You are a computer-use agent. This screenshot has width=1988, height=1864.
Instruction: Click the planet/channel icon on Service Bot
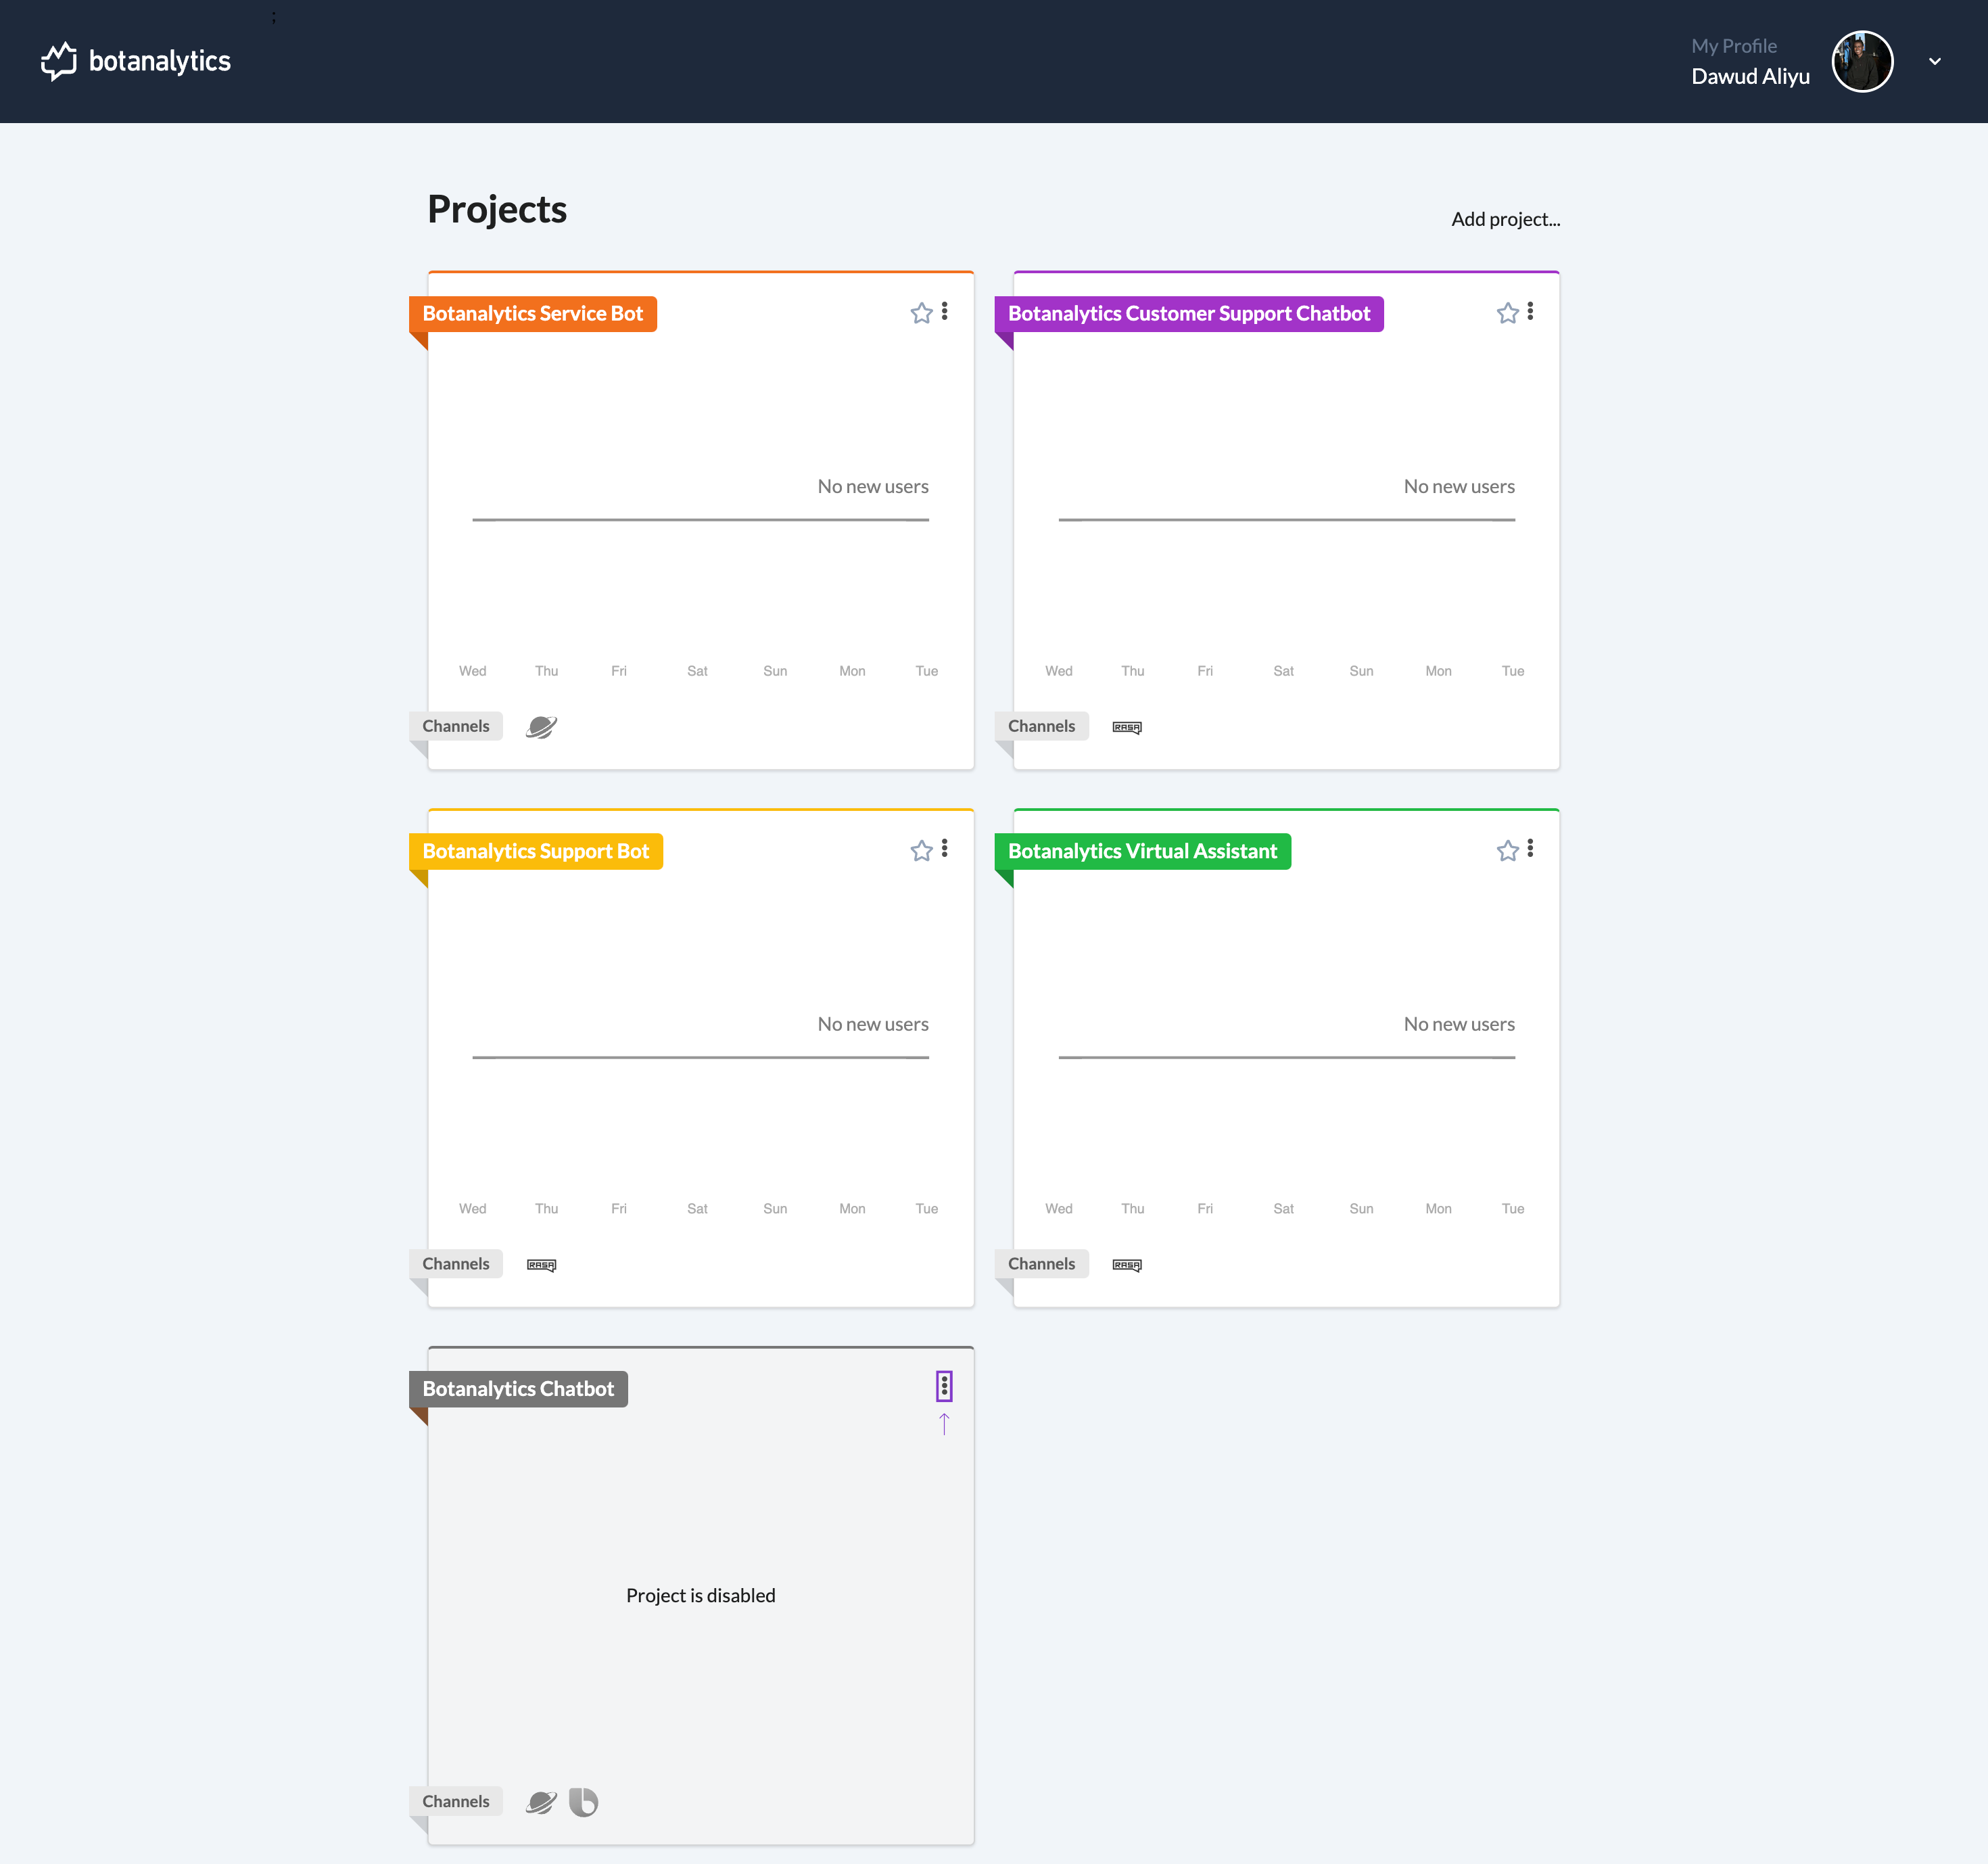coord(541,725)
